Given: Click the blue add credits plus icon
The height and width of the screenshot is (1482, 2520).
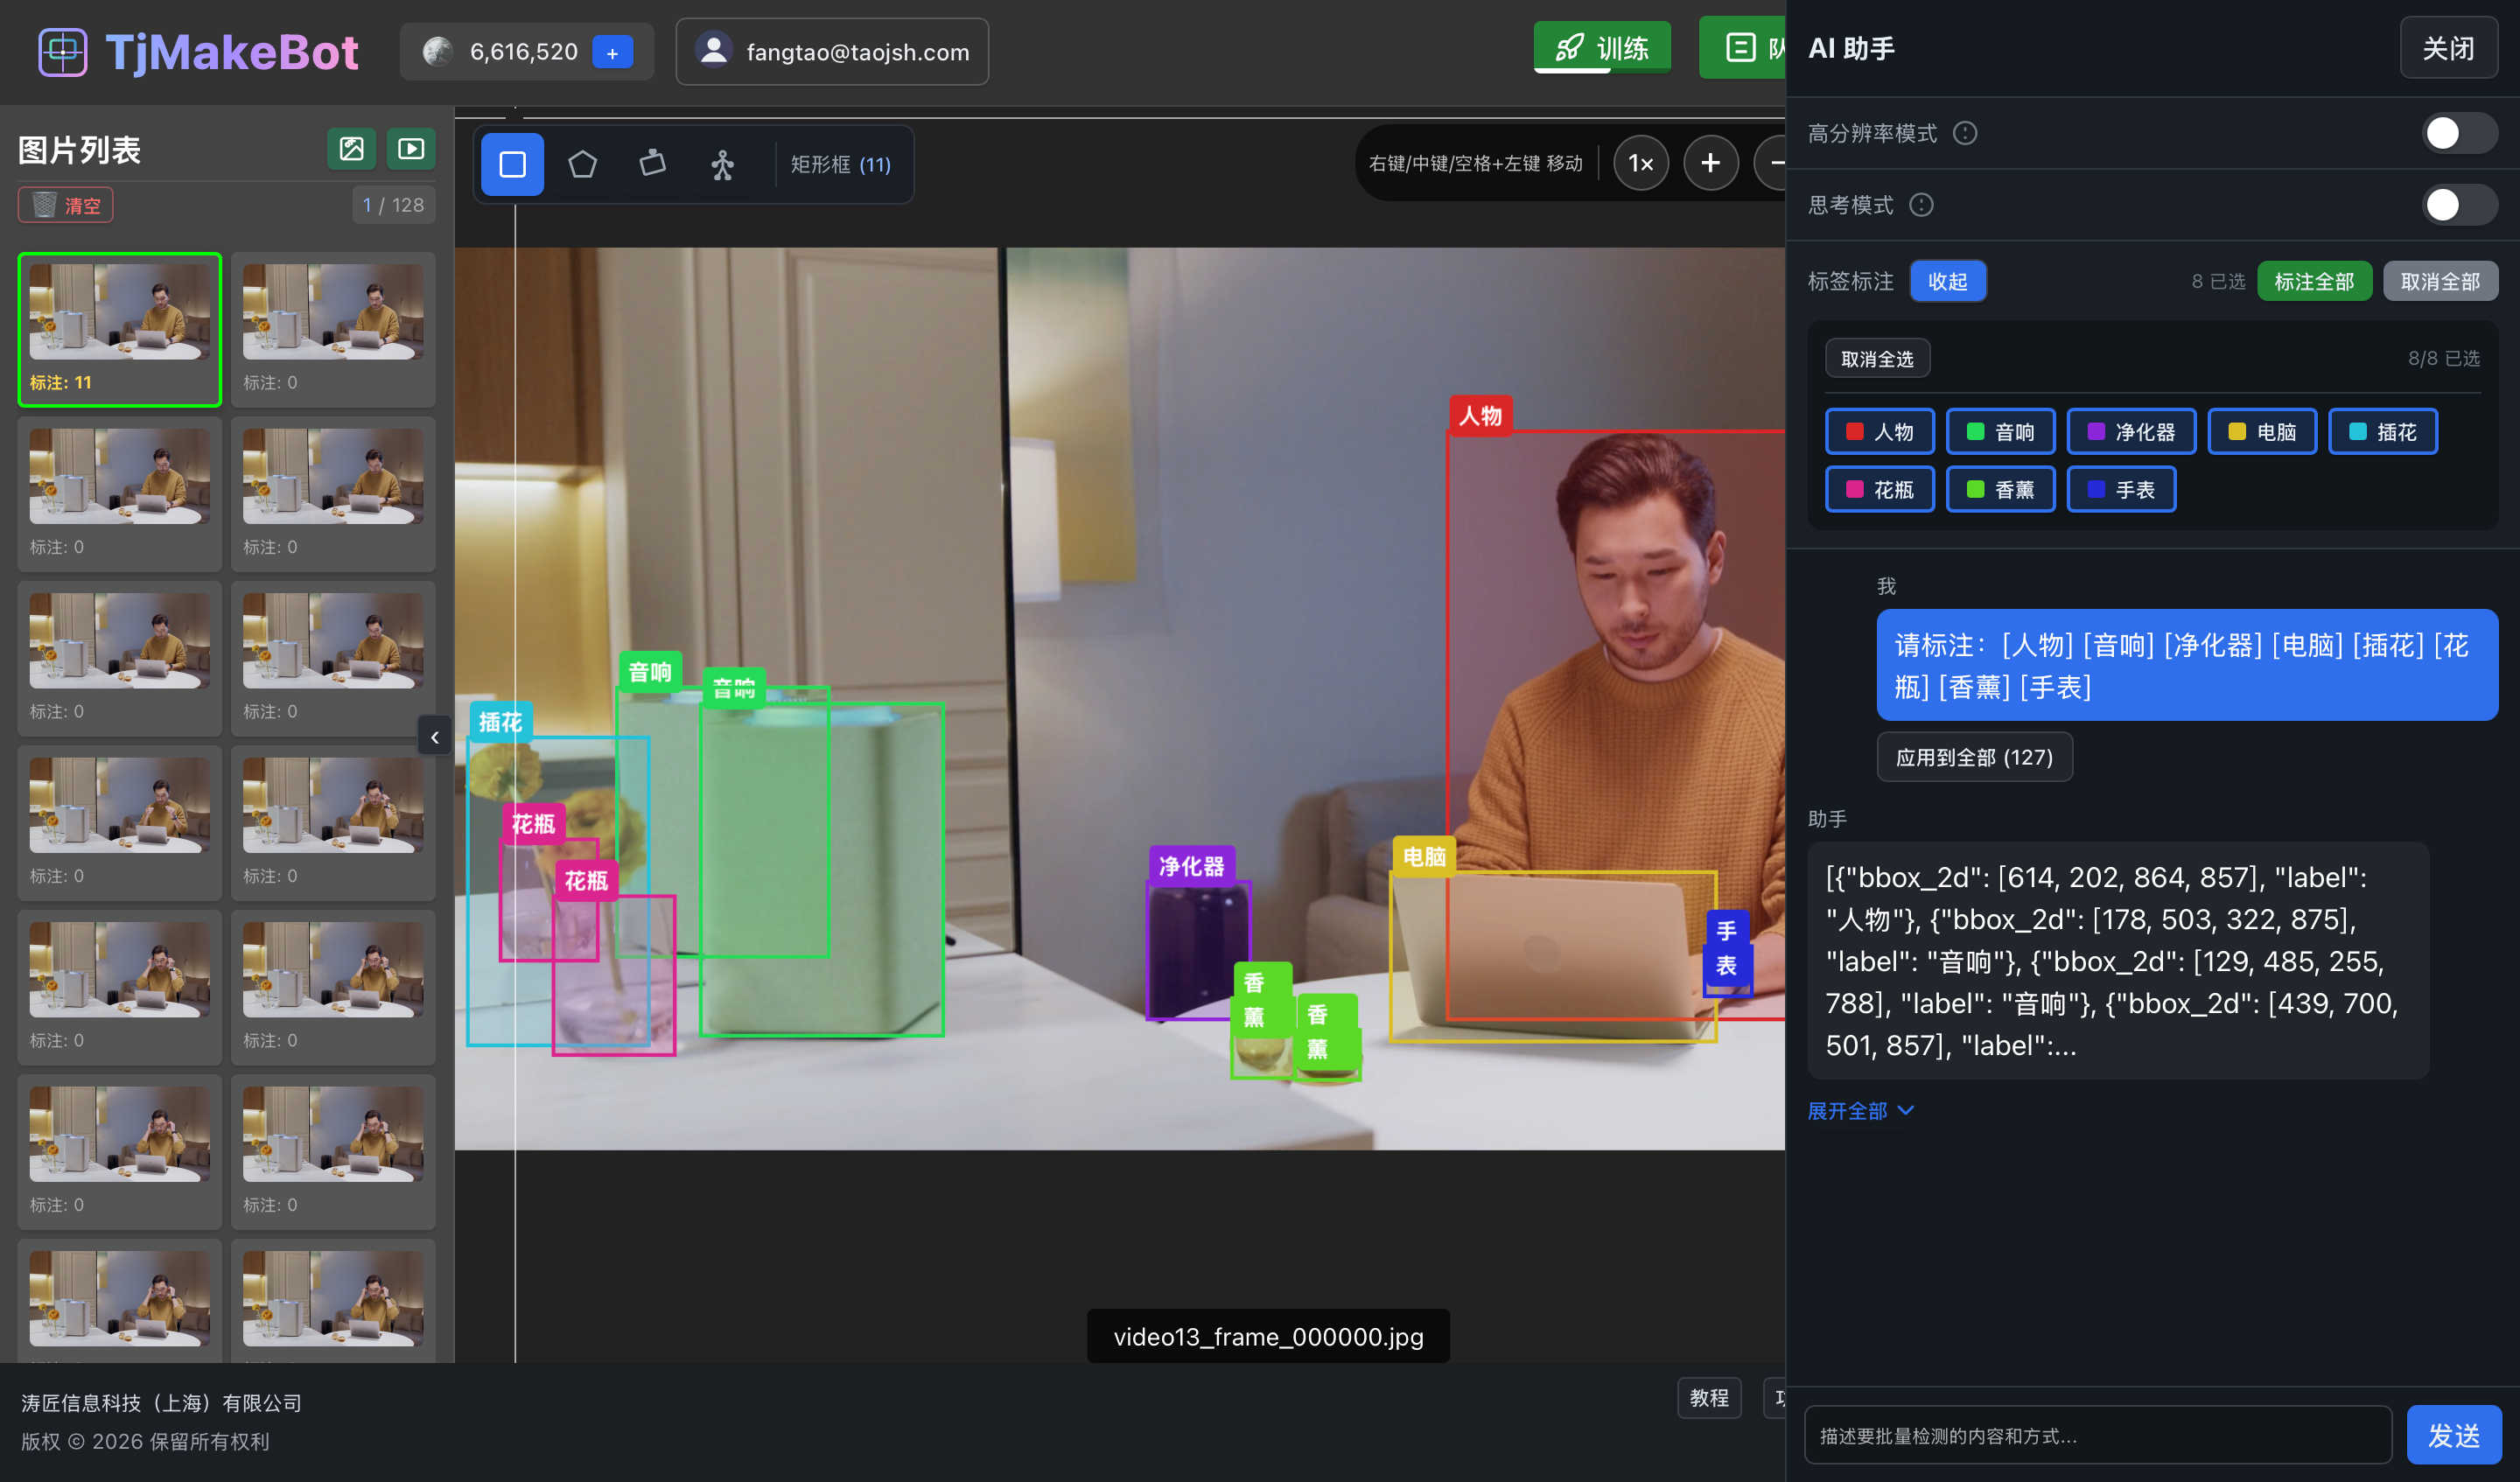Looking at the screenshot, I should pos(612,52).
